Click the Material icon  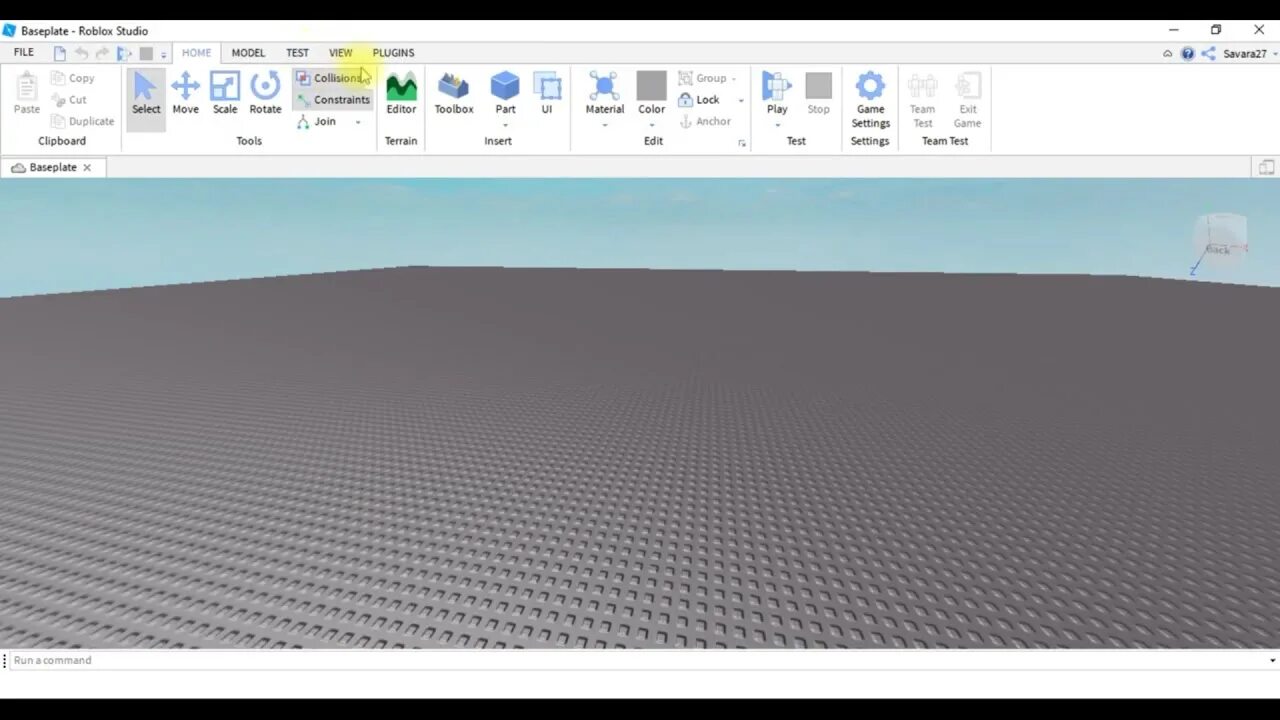click(x=604, y=87)
